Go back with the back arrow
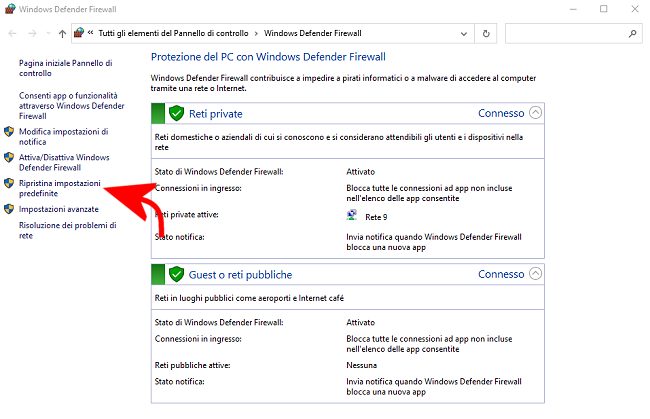This screenshot has width=650, height=419. pyautogui.click(x=12, y=34)
